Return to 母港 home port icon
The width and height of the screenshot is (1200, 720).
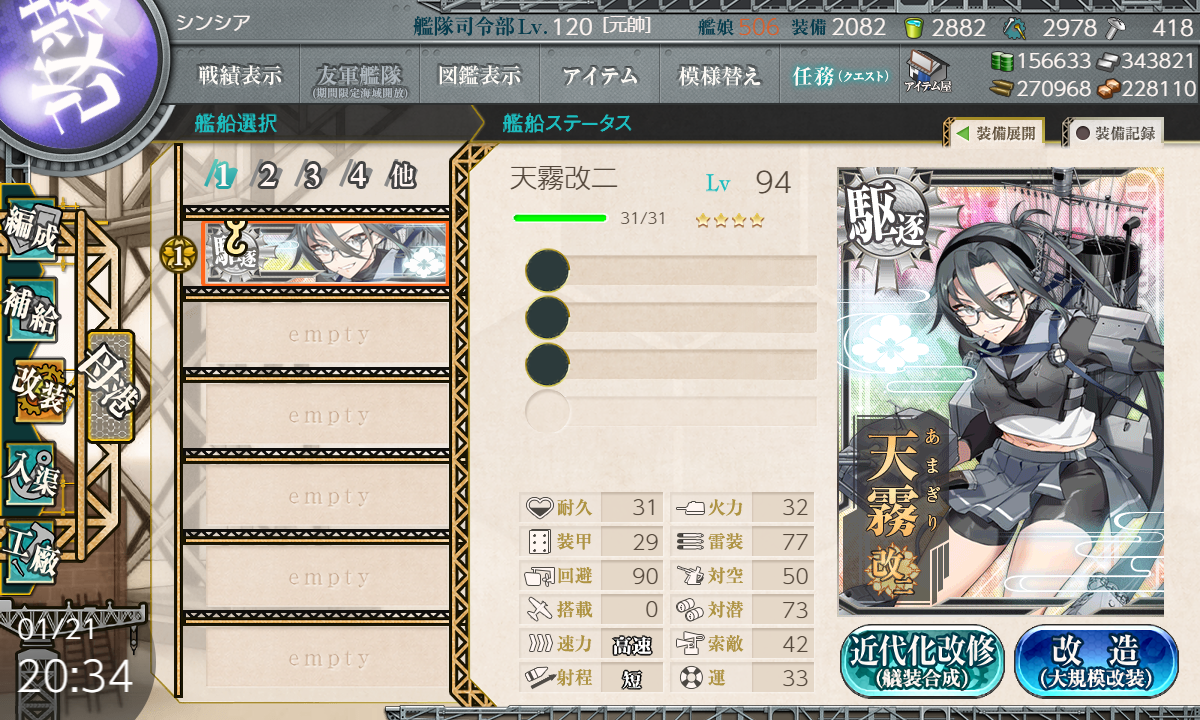point(109,386)
